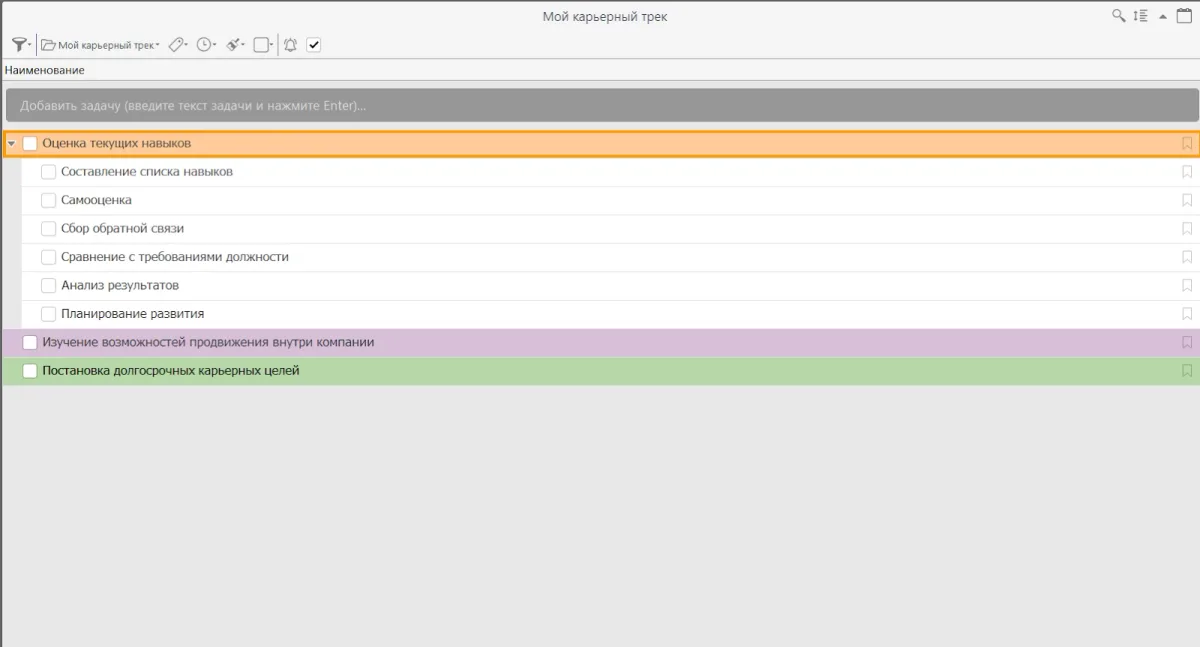Open the empty square status dropdown
This screenshot has width=1200, height=647.
pyautogui.click(x=262, y=45)
